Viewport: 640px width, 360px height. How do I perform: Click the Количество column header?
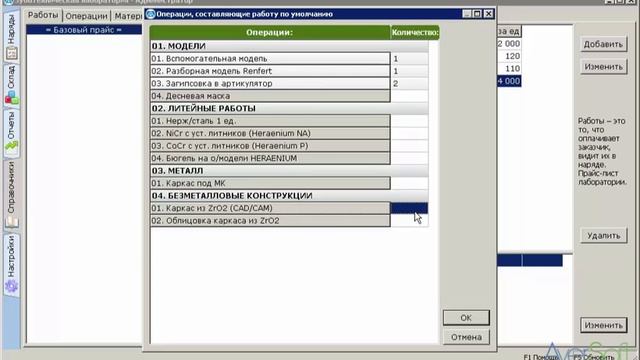[x=415, y=32]
